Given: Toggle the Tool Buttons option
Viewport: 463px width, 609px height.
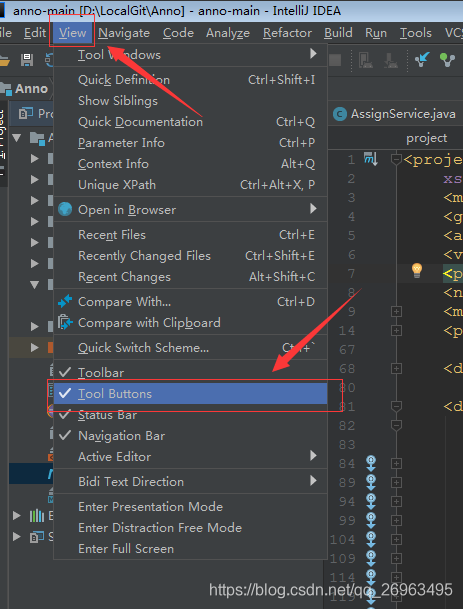Looking at the screenshot, I should [190, 393].
